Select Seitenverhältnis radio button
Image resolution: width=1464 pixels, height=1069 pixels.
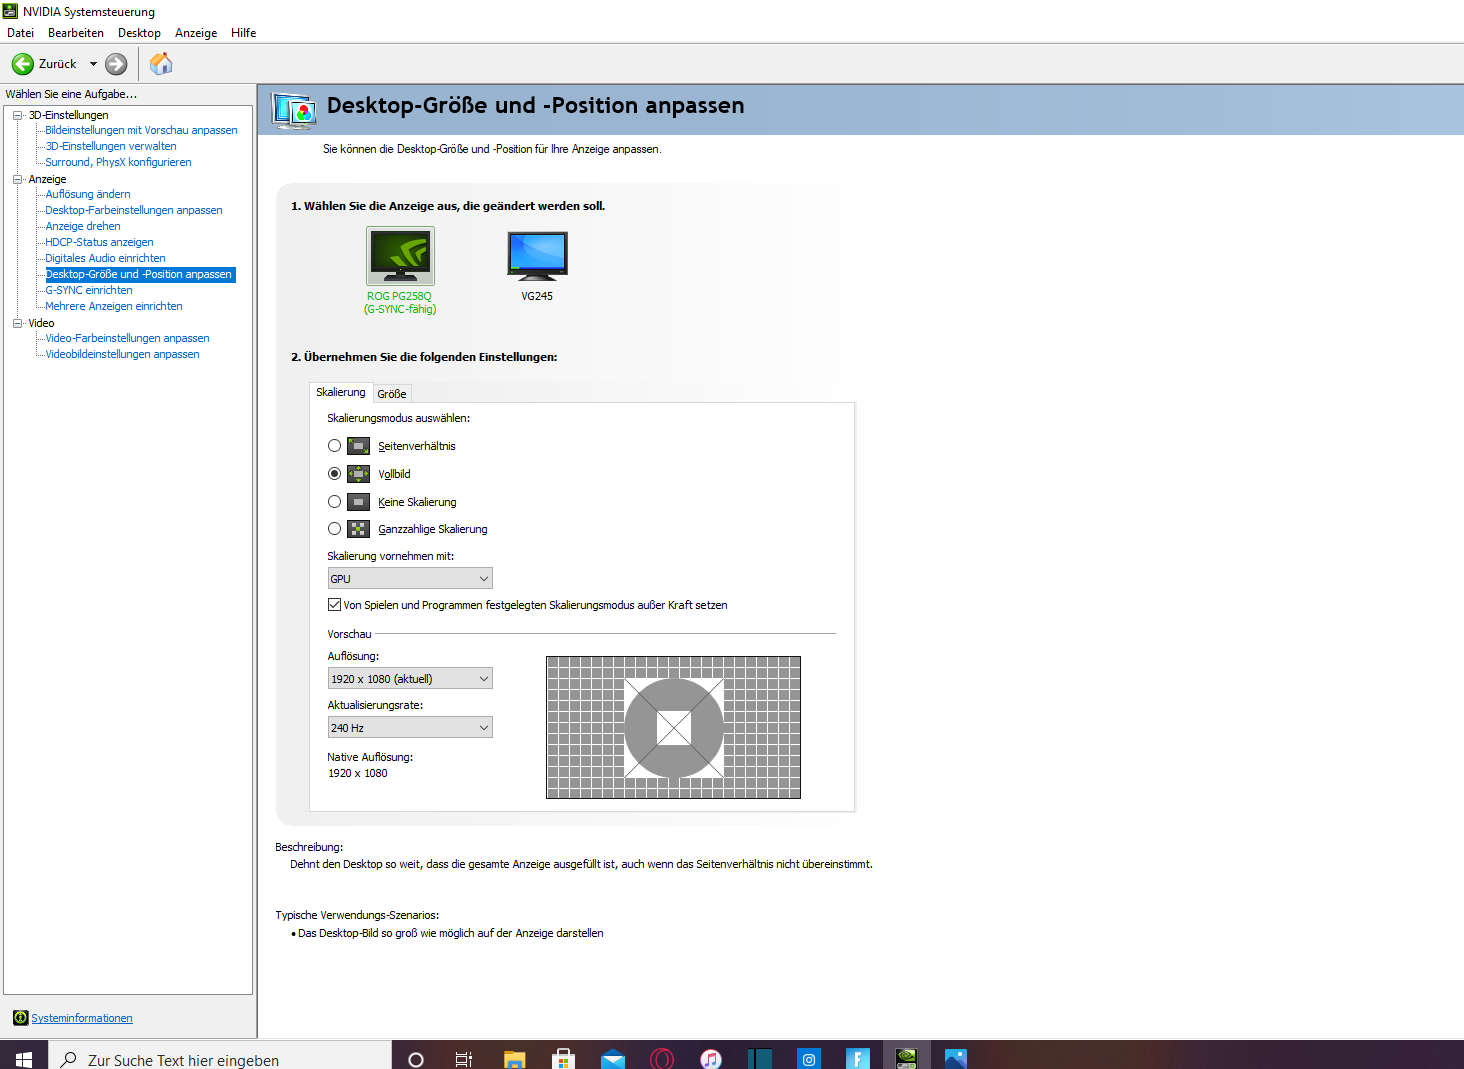(x=335, y=446)
